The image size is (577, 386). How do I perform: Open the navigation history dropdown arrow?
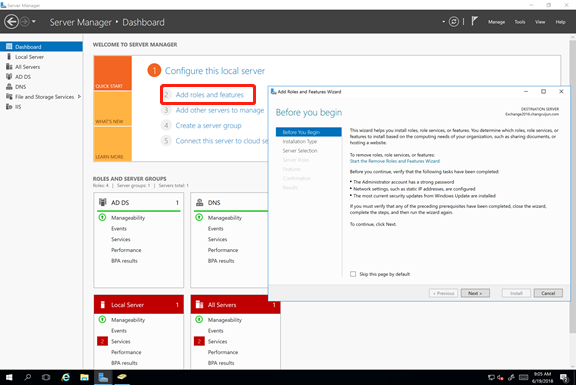(33, 22)
